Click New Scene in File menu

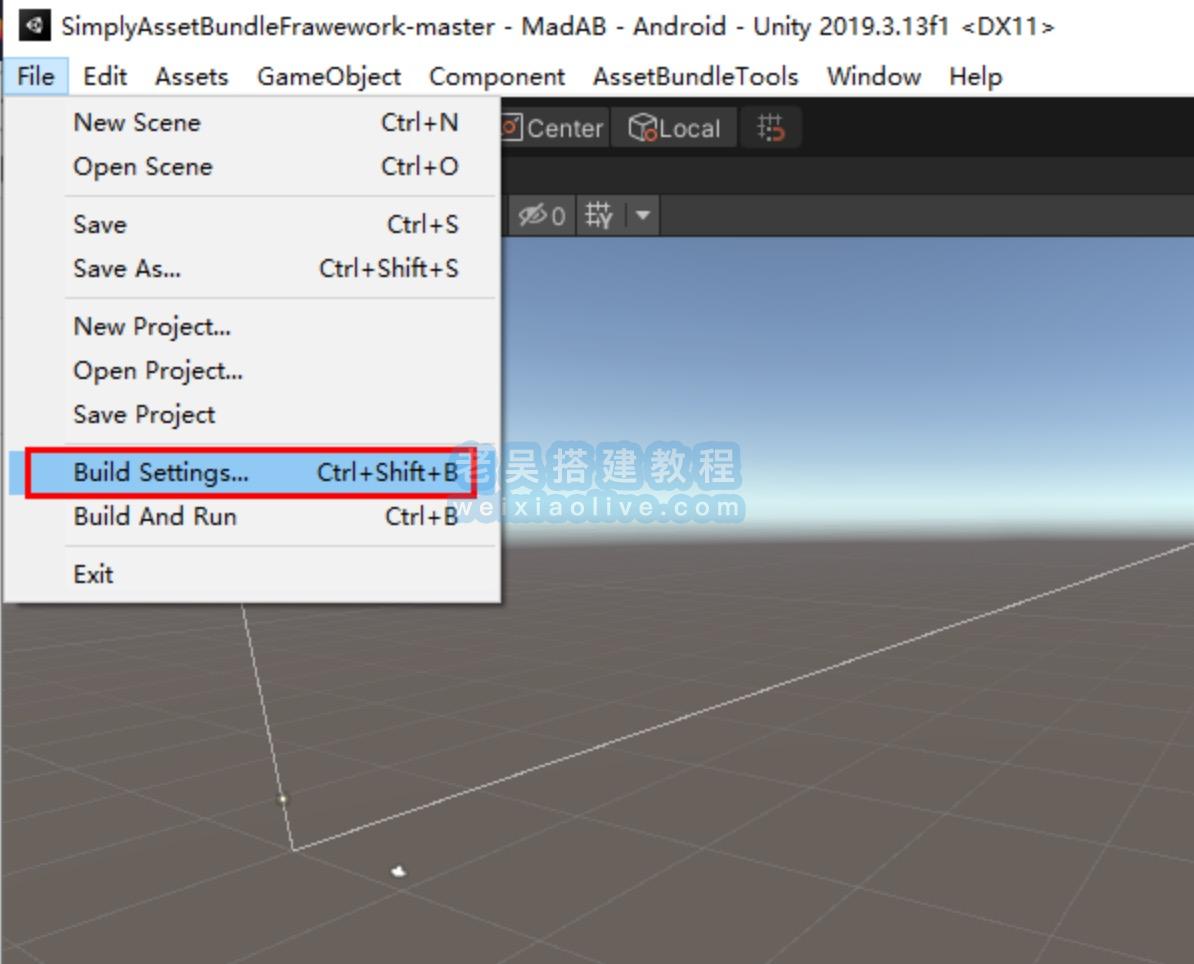[x=137, y=122]
